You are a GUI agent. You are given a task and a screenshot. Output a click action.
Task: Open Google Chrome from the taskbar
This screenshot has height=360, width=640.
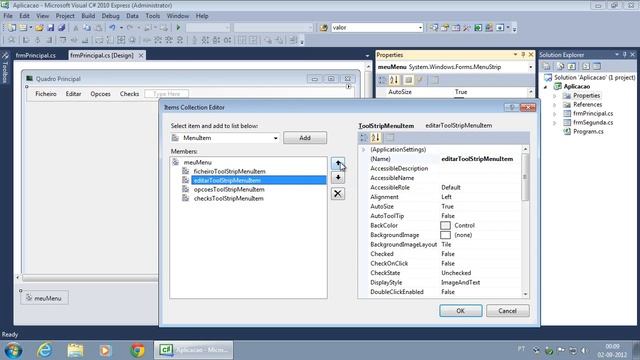pyautogui.click(x=137, y=350)
